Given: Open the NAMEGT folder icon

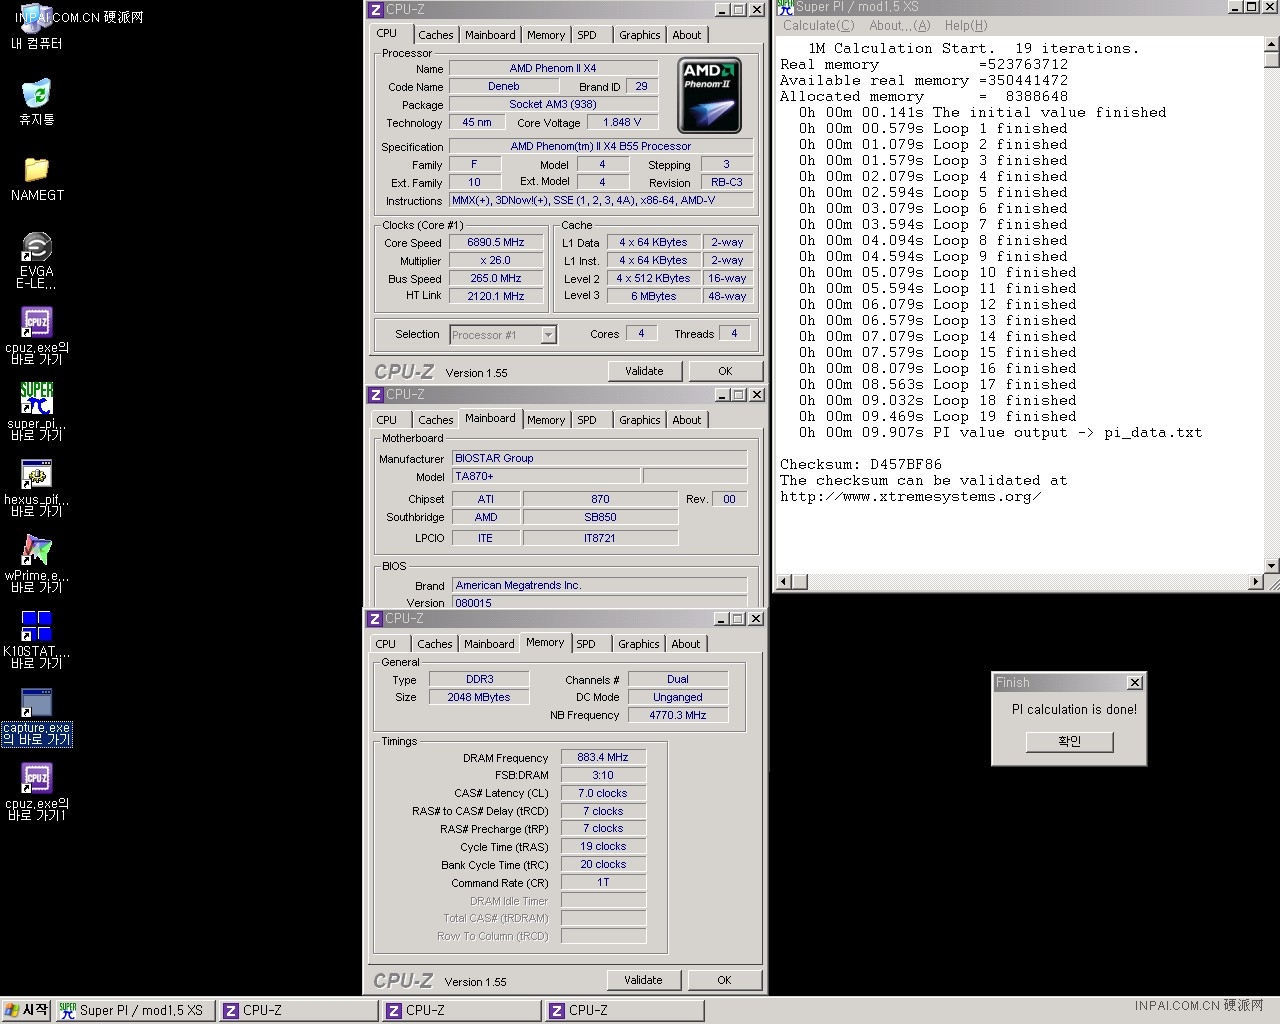Looking at the screenshot, I should click(x=36, y=178).
